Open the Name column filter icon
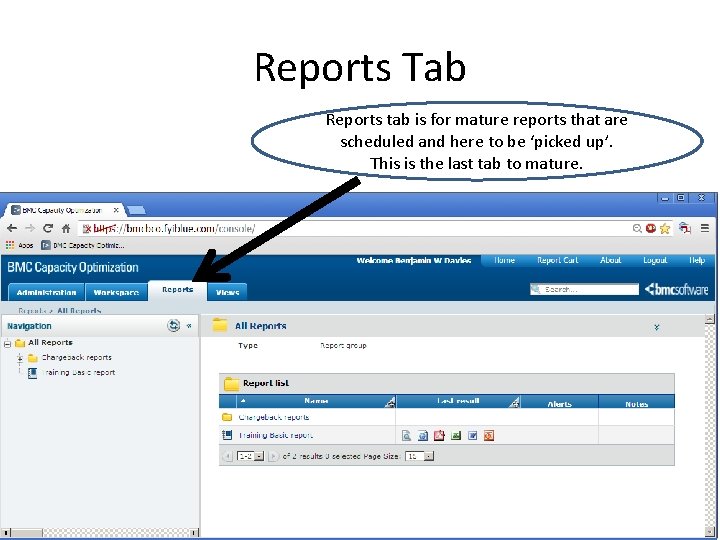 coord(390,403)
